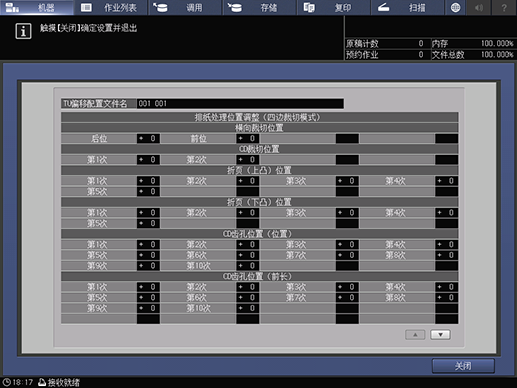This screenshot has height=388, width=517.
Task: Open the 机器 (Machine) tab
Action: [x=37, y=7]
